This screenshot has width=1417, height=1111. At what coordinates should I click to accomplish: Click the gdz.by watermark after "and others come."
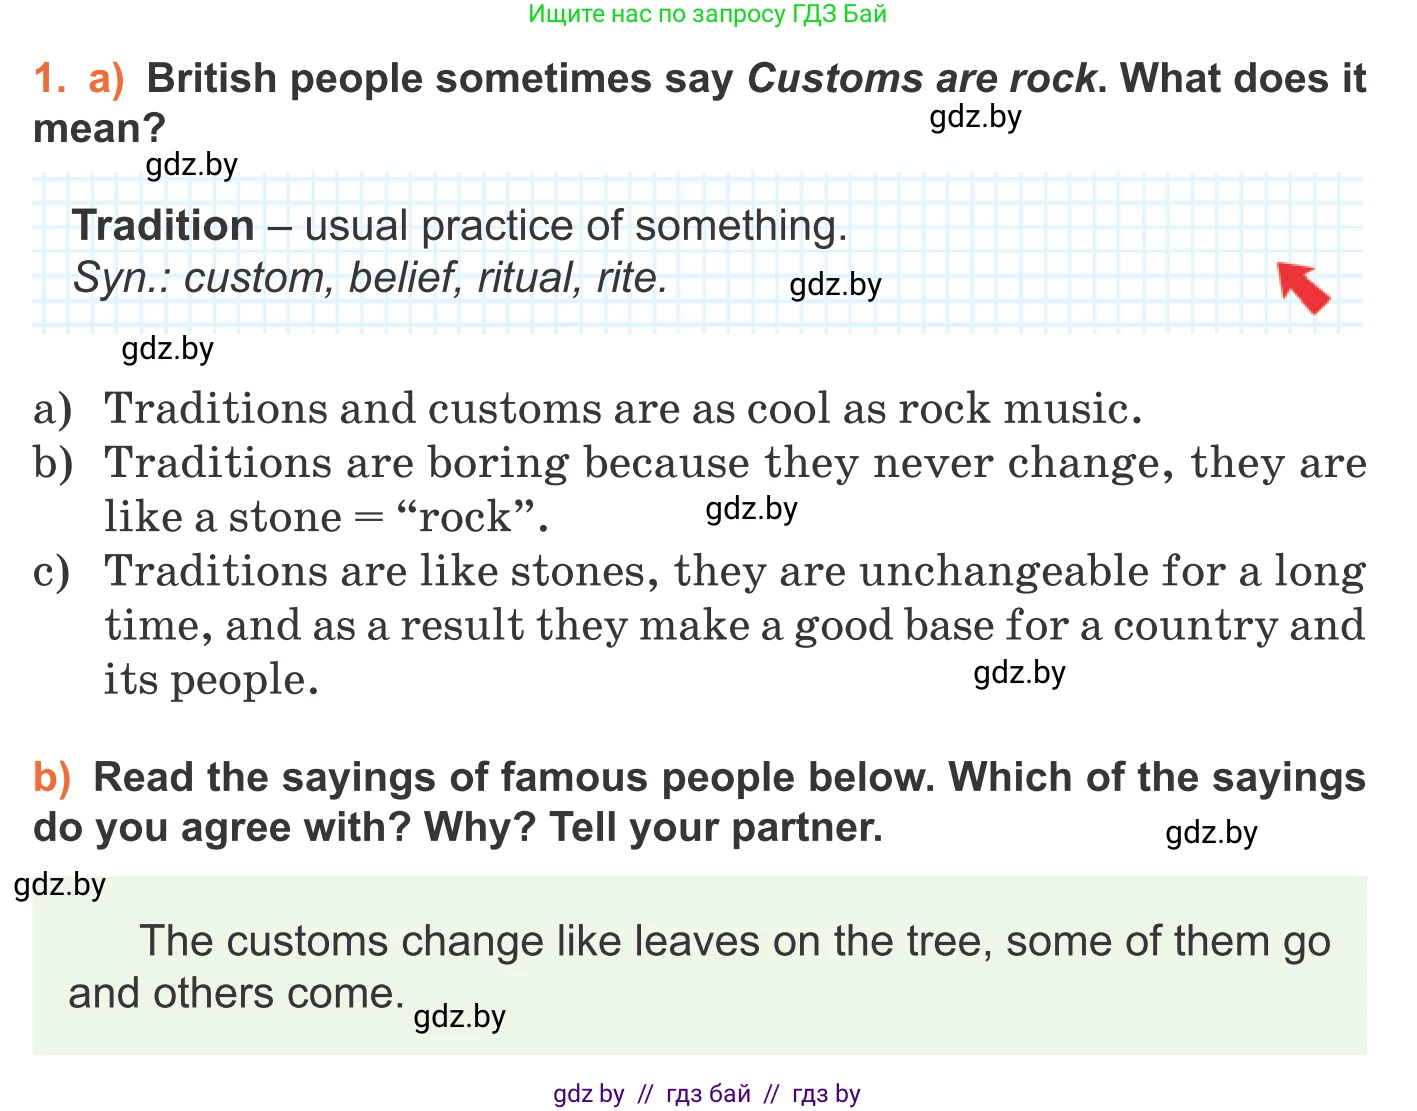coord(459,1018)
